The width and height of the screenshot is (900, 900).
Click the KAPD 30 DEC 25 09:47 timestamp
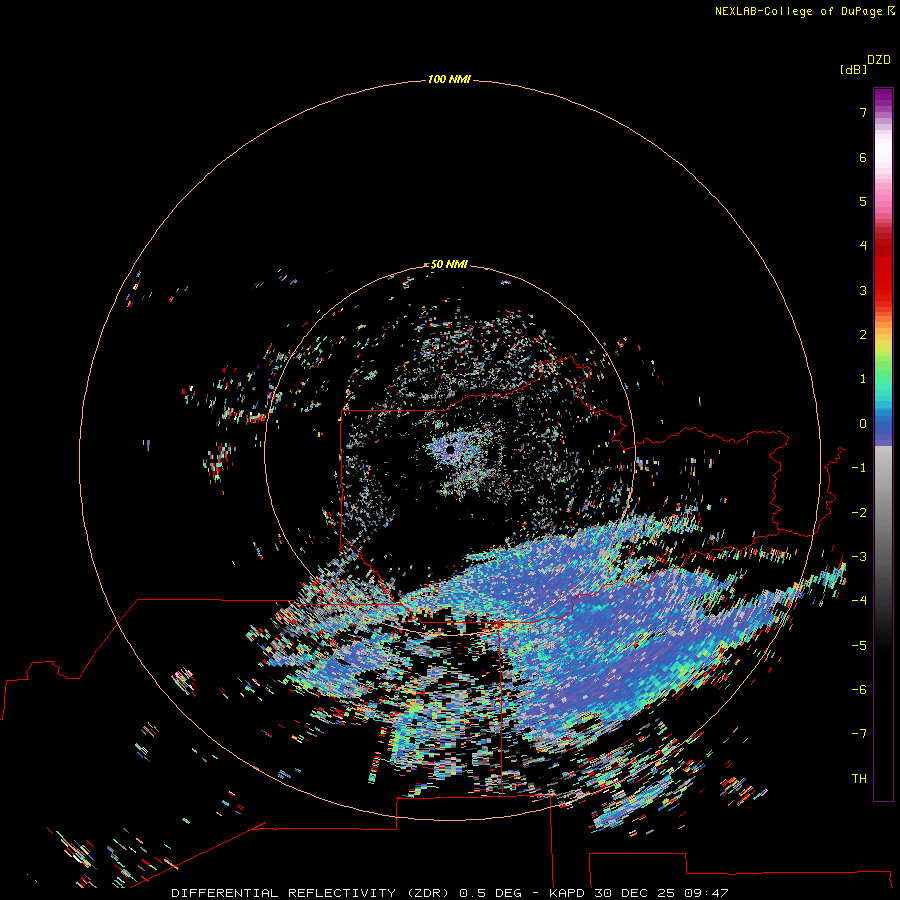click(639, 893)
